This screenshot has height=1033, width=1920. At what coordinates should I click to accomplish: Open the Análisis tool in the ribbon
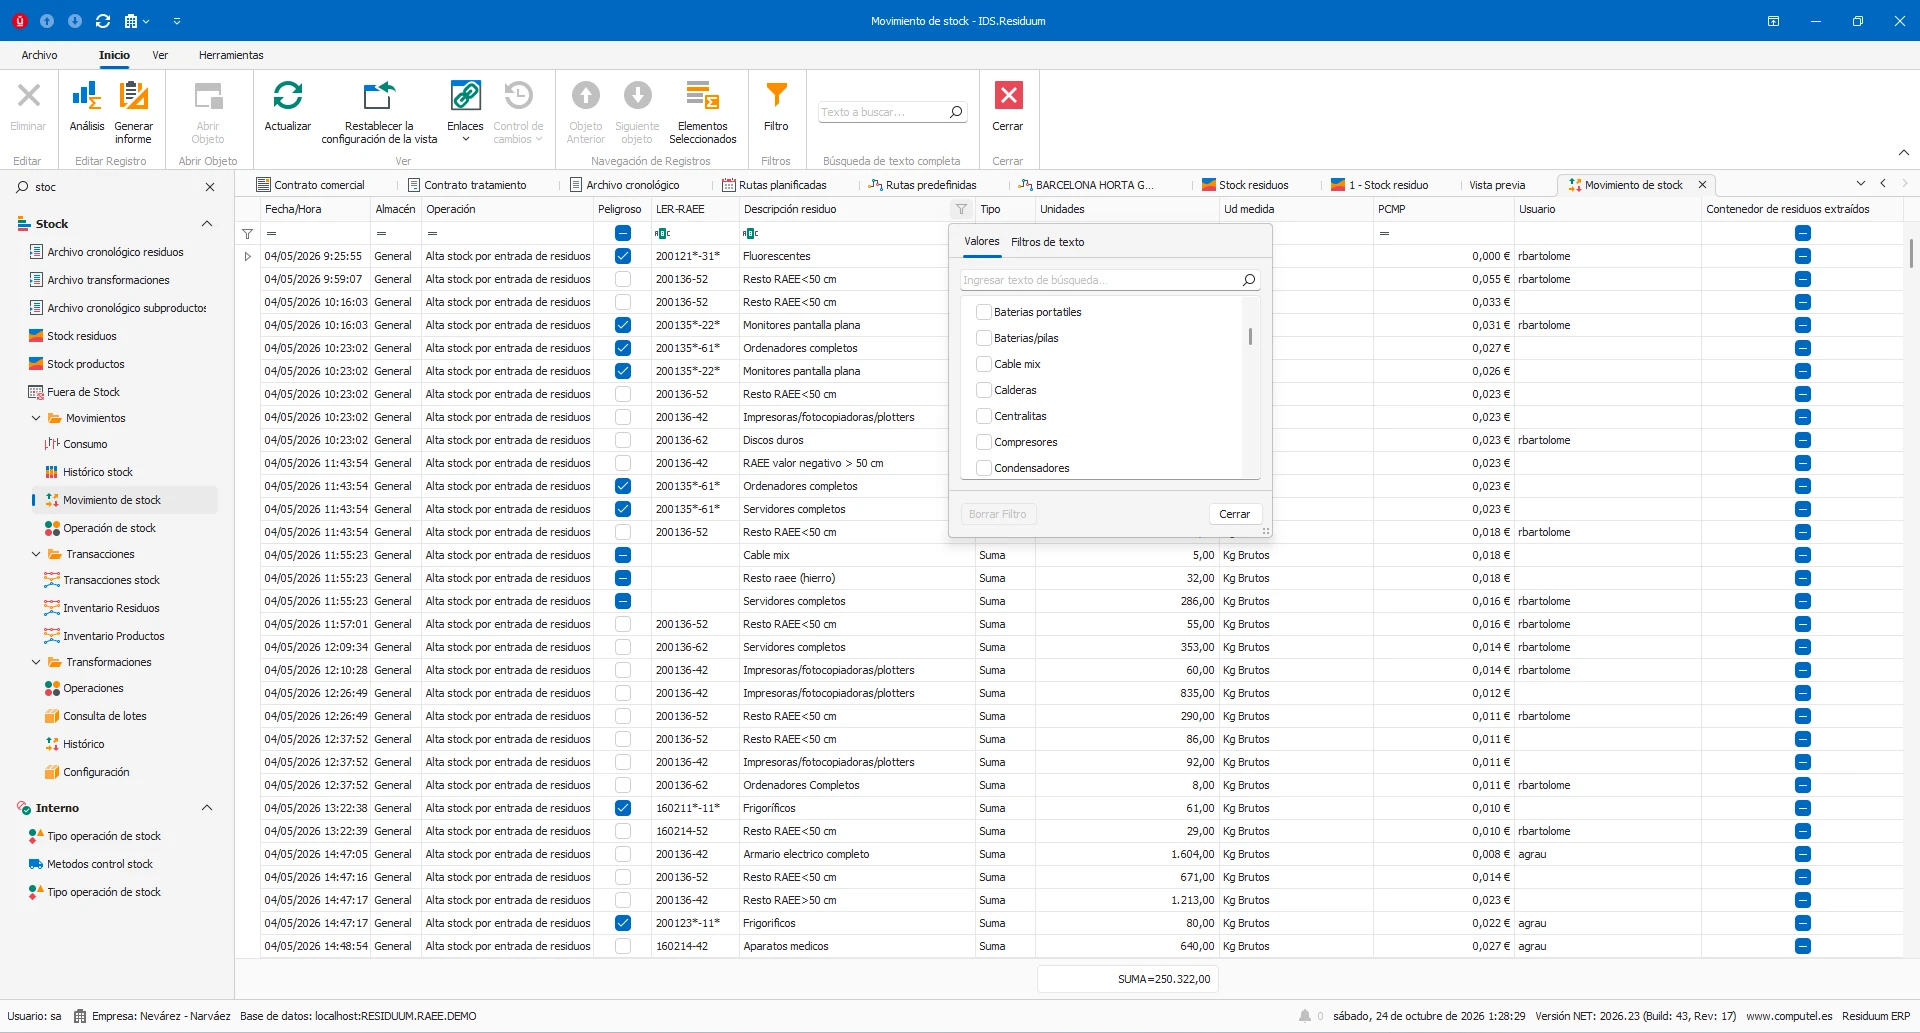click(x=86, y=107)
